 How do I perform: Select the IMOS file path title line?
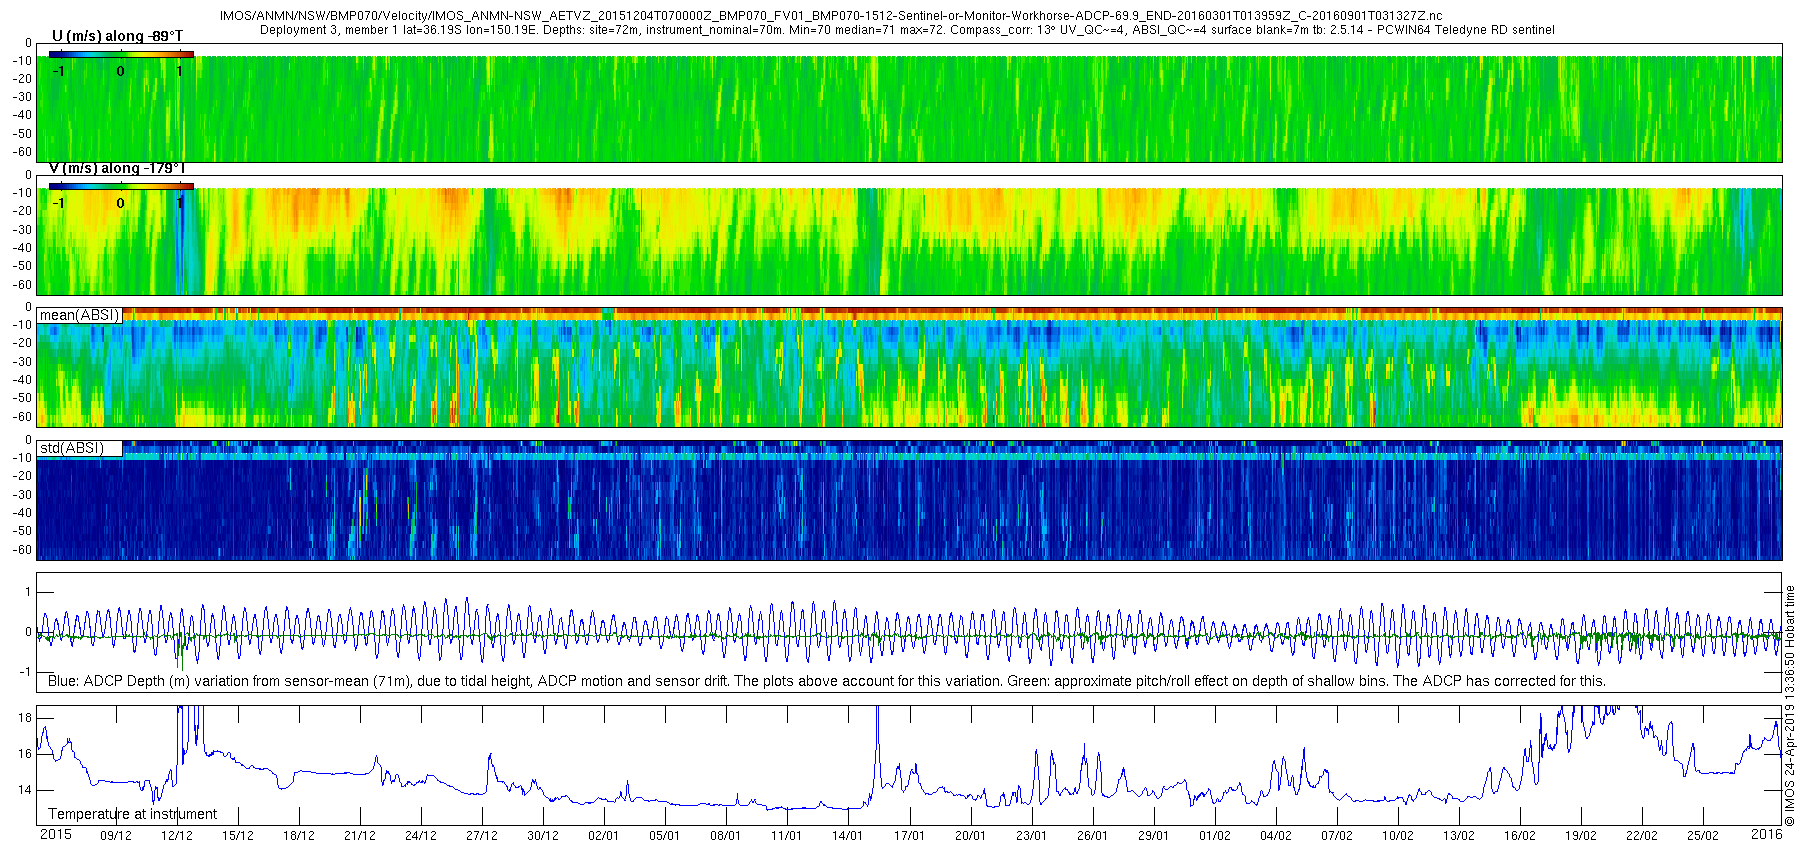(831, 16)
